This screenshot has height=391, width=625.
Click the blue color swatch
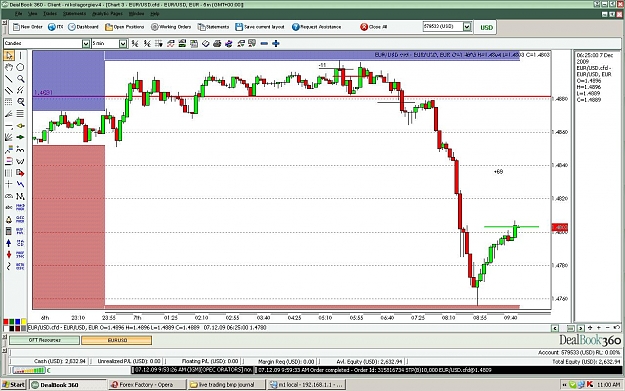point(18,322)
